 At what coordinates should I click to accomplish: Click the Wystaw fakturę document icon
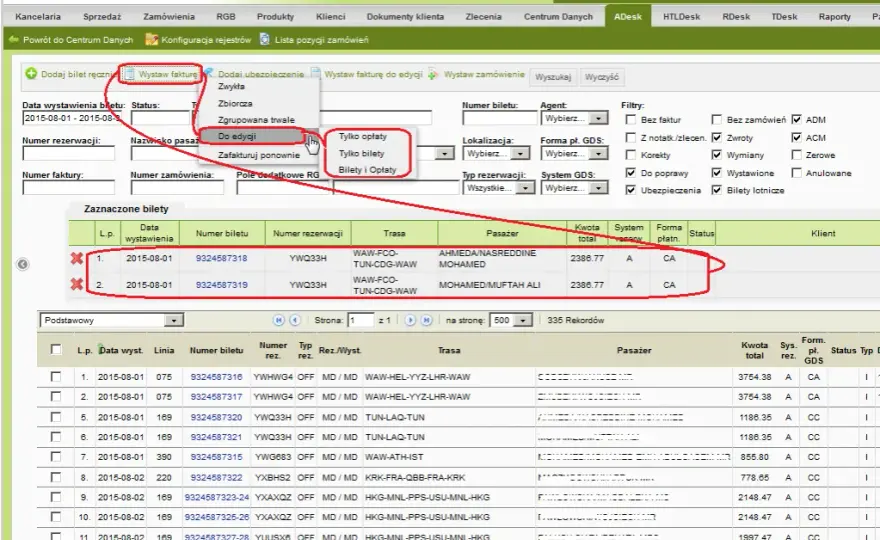tap(130, 74)
